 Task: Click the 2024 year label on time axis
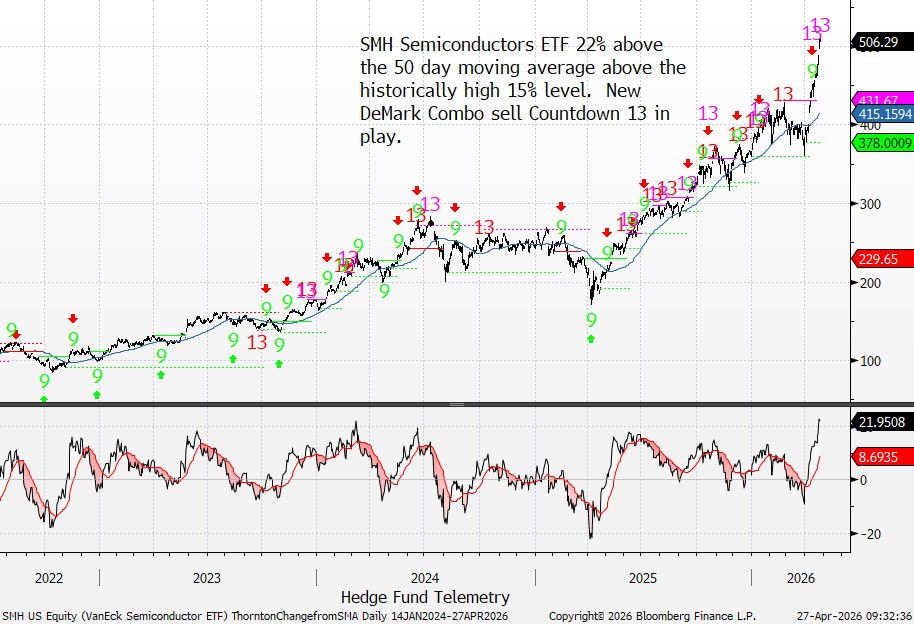point(425,578)
